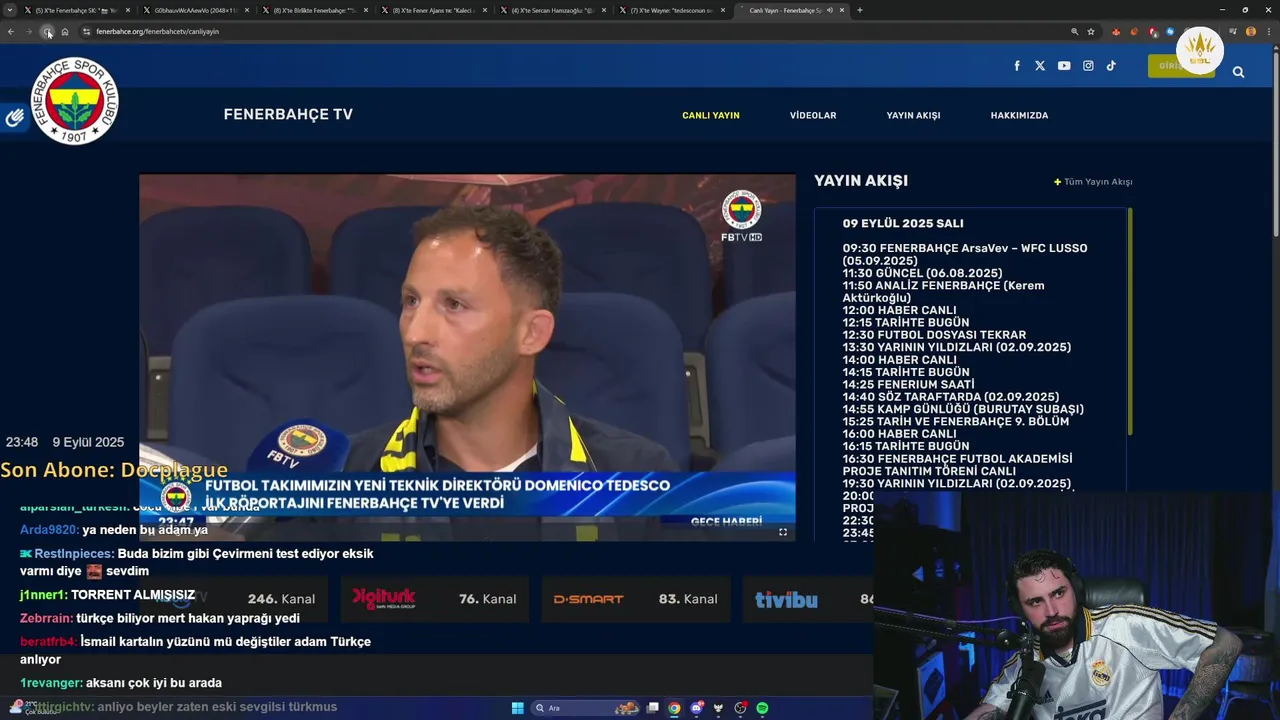This screenshot has height=720, width=1280.
Task: Click schedule entry 11:30 GÜNCEL (06.08.2025)
Action: 922,273
